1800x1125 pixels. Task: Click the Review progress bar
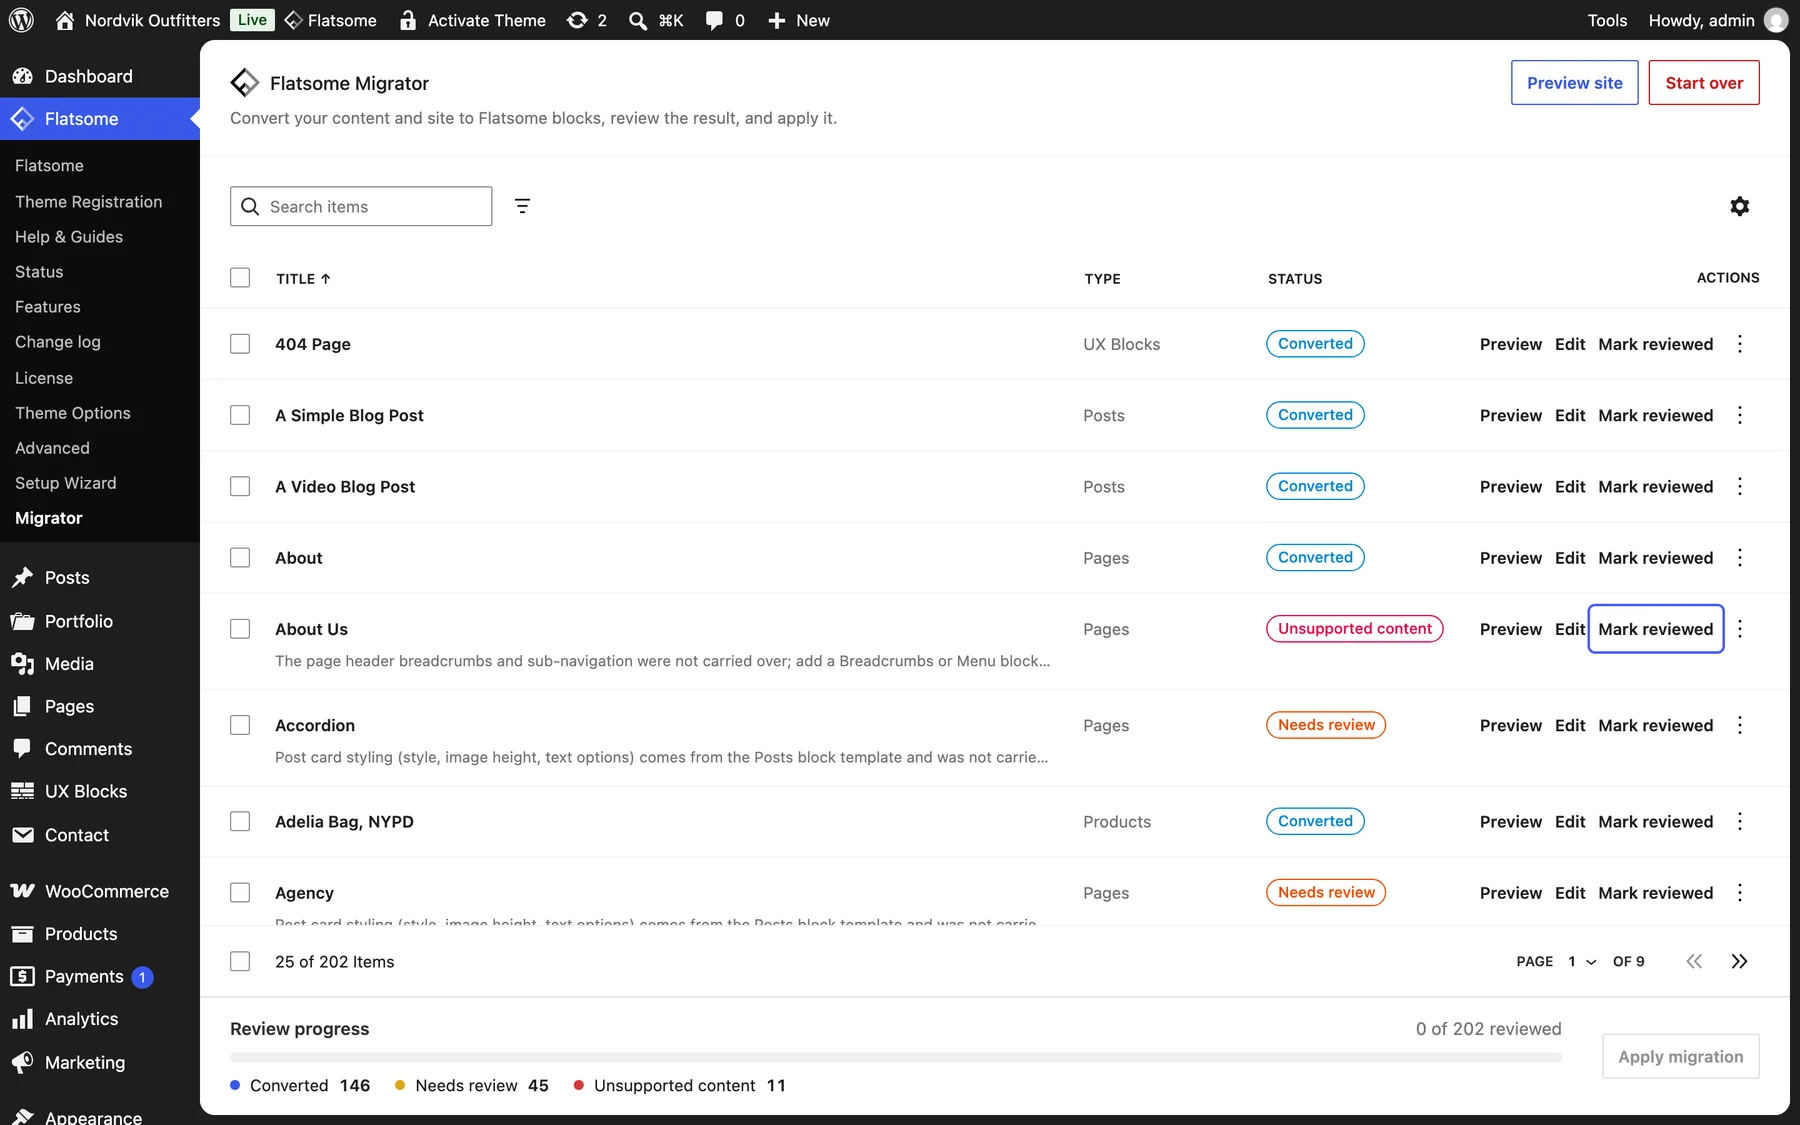[x=896, y=1057]
